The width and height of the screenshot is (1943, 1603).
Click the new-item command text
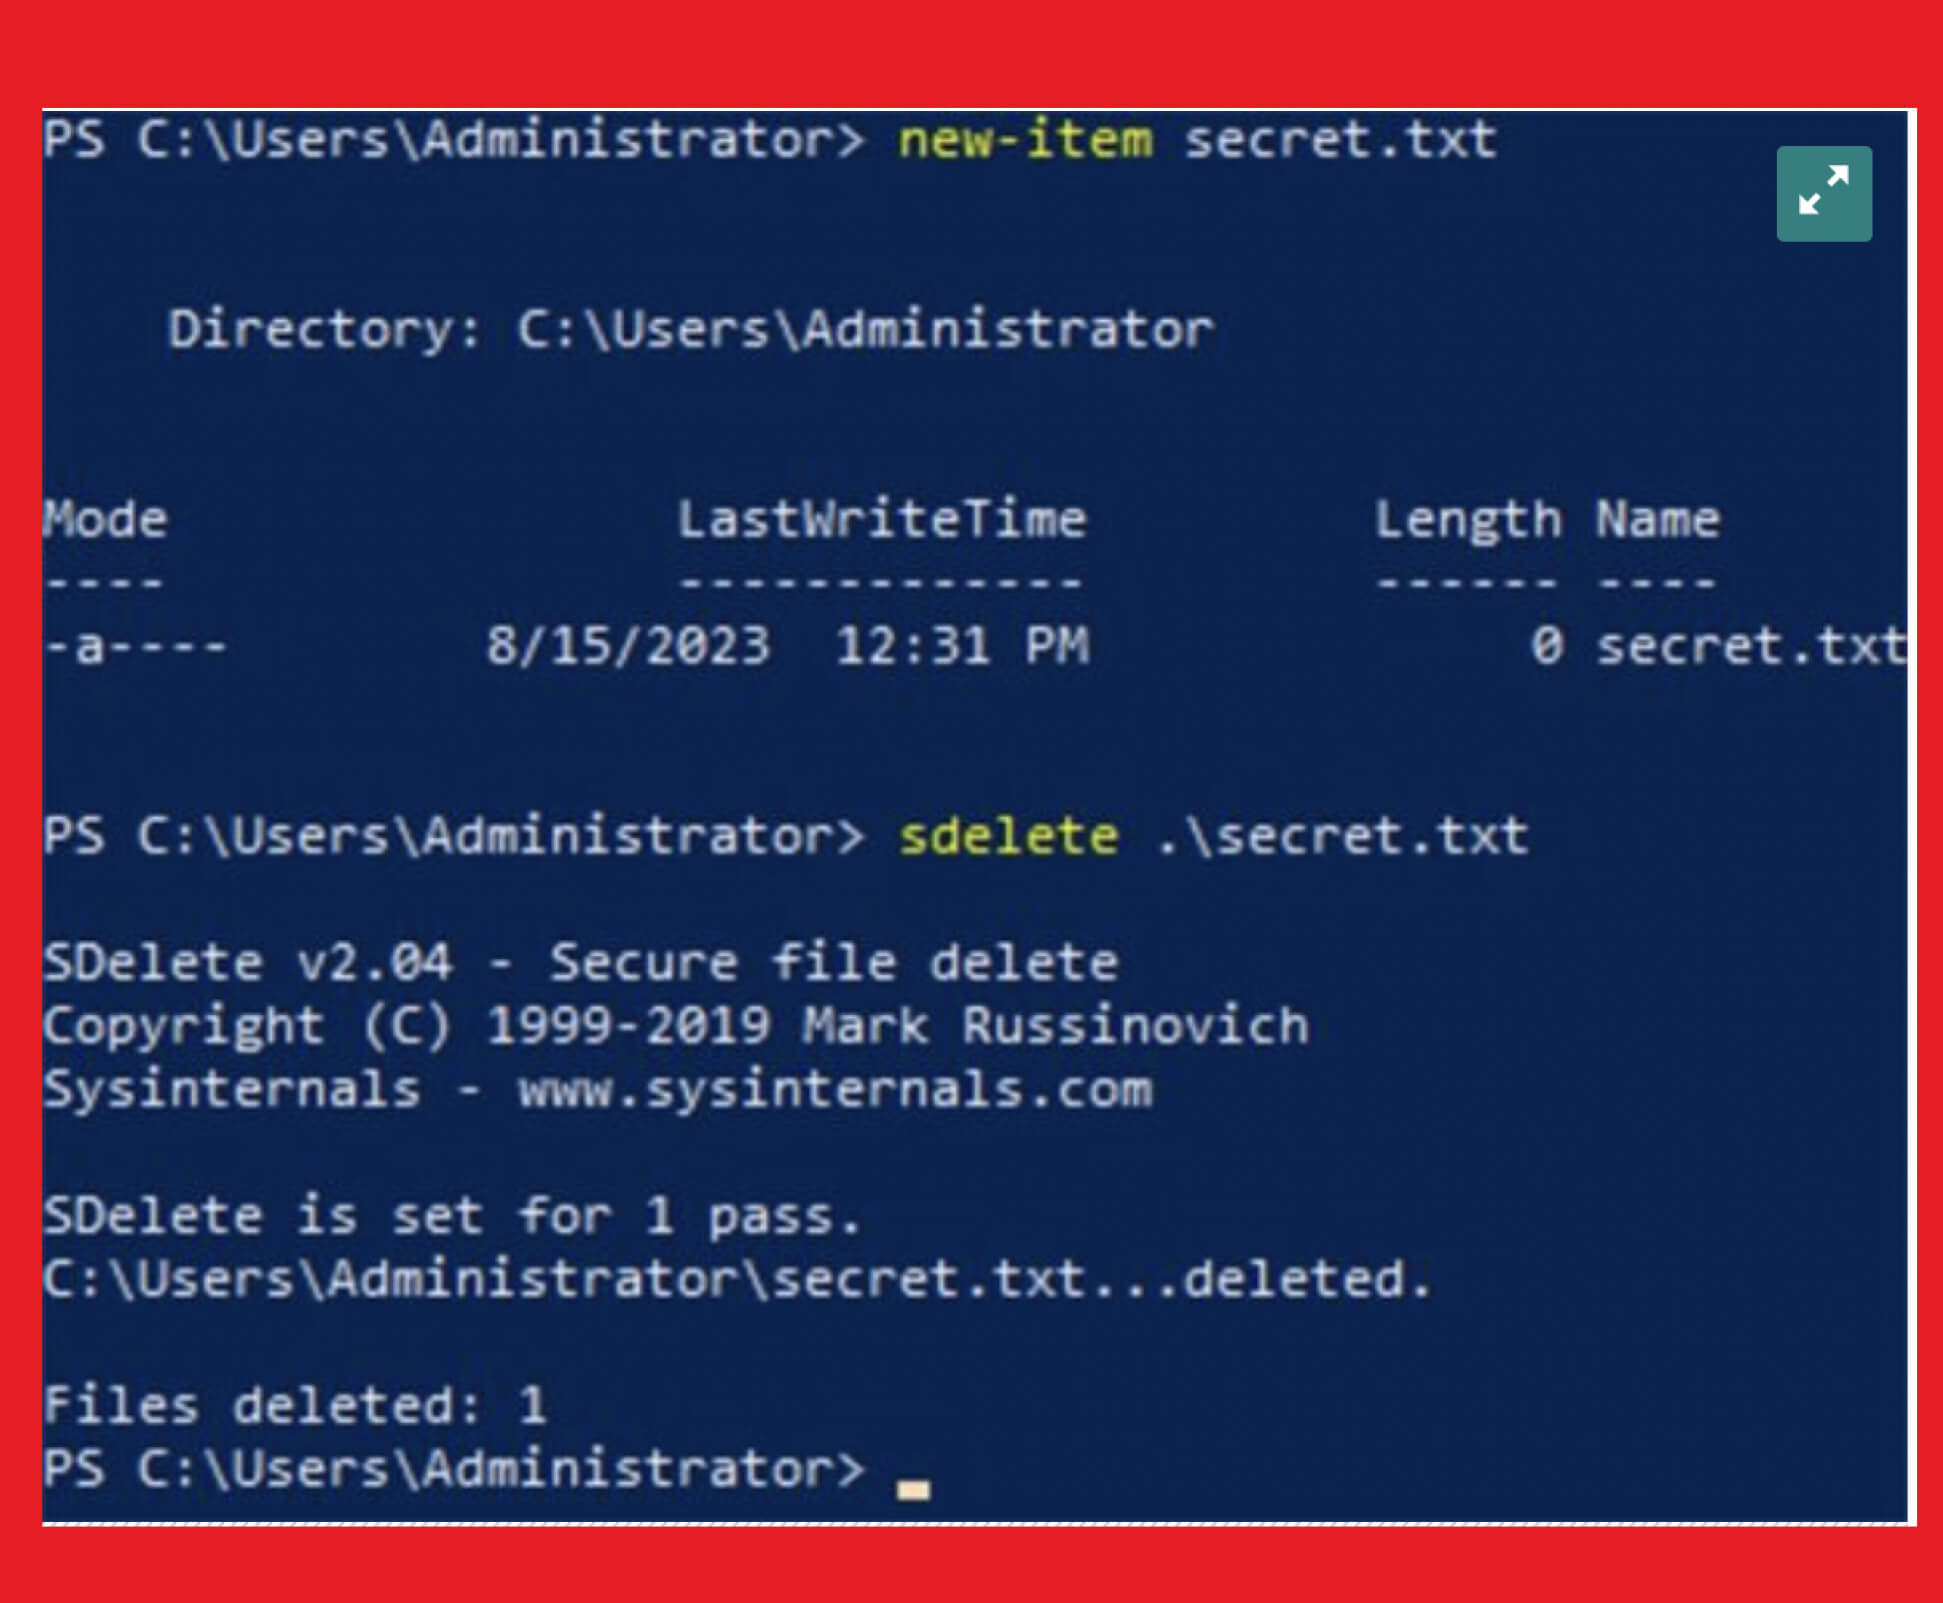point(1025,139)
